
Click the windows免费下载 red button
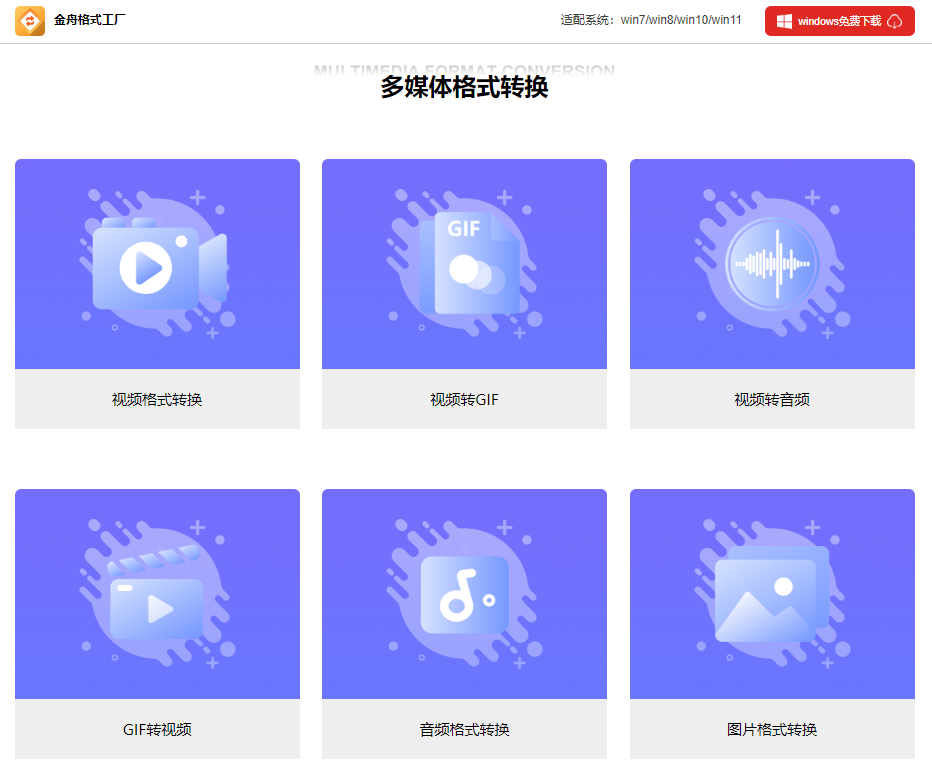(x=839, y=21)
